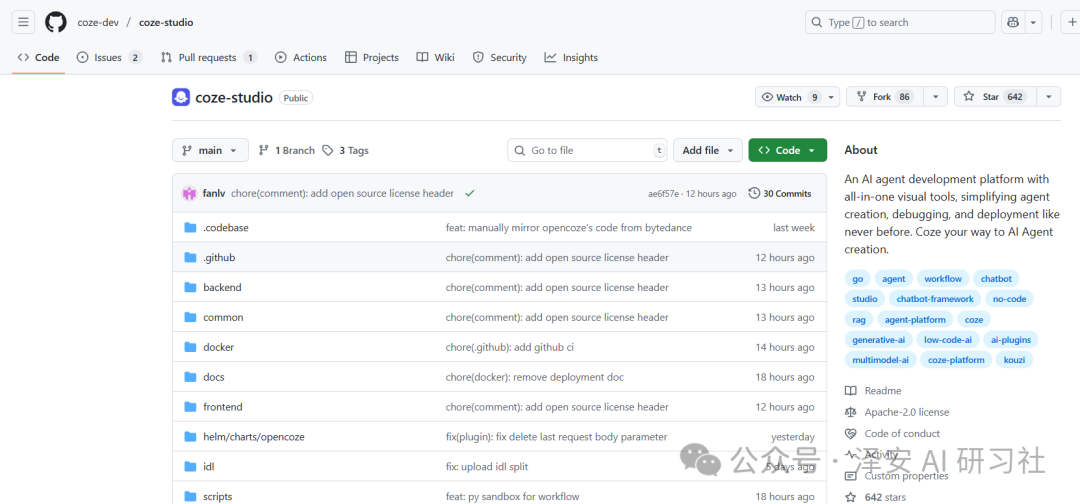This screenshot has width=1080, height=504.
Task: Open the scripts folder
Action: [218, 496]
